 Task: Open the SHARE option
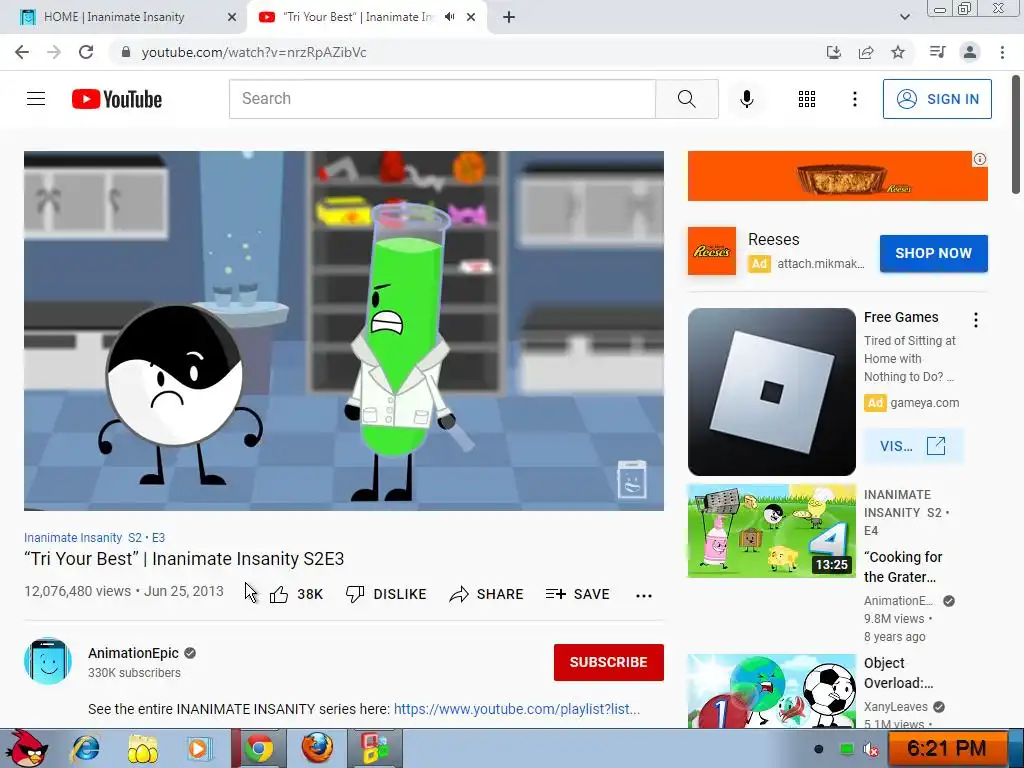487,594
